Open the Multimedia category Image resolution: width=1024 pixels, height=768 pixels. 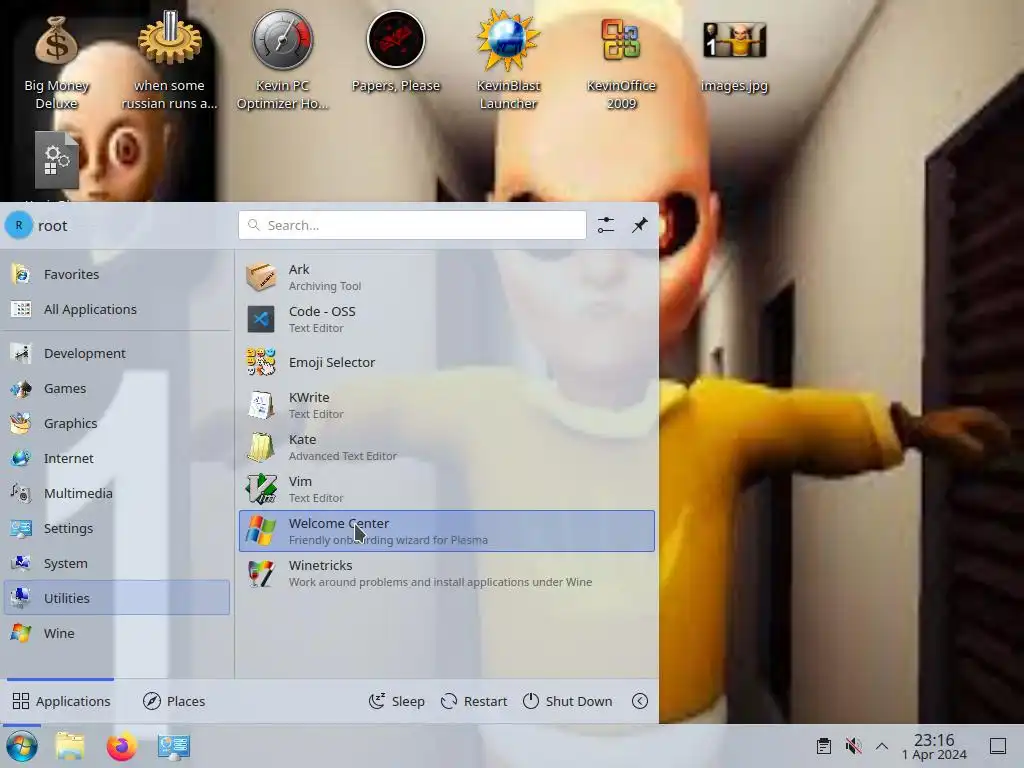click(x=117, y=493)
